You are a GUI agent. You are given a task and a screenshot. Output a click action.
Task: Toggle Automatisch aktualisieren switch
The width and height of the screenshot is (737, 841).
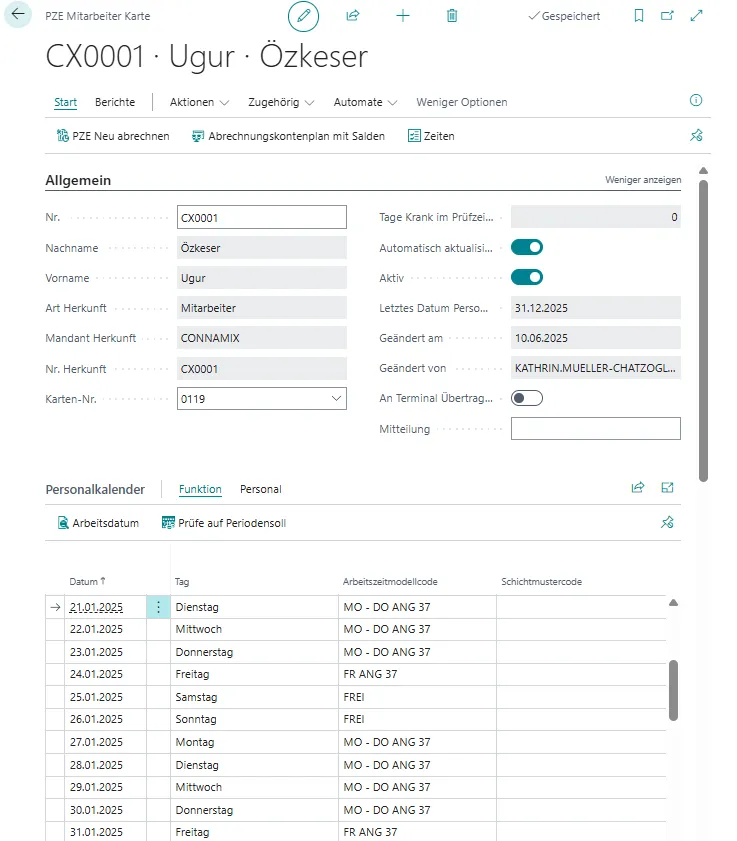[x=527, y=247]
